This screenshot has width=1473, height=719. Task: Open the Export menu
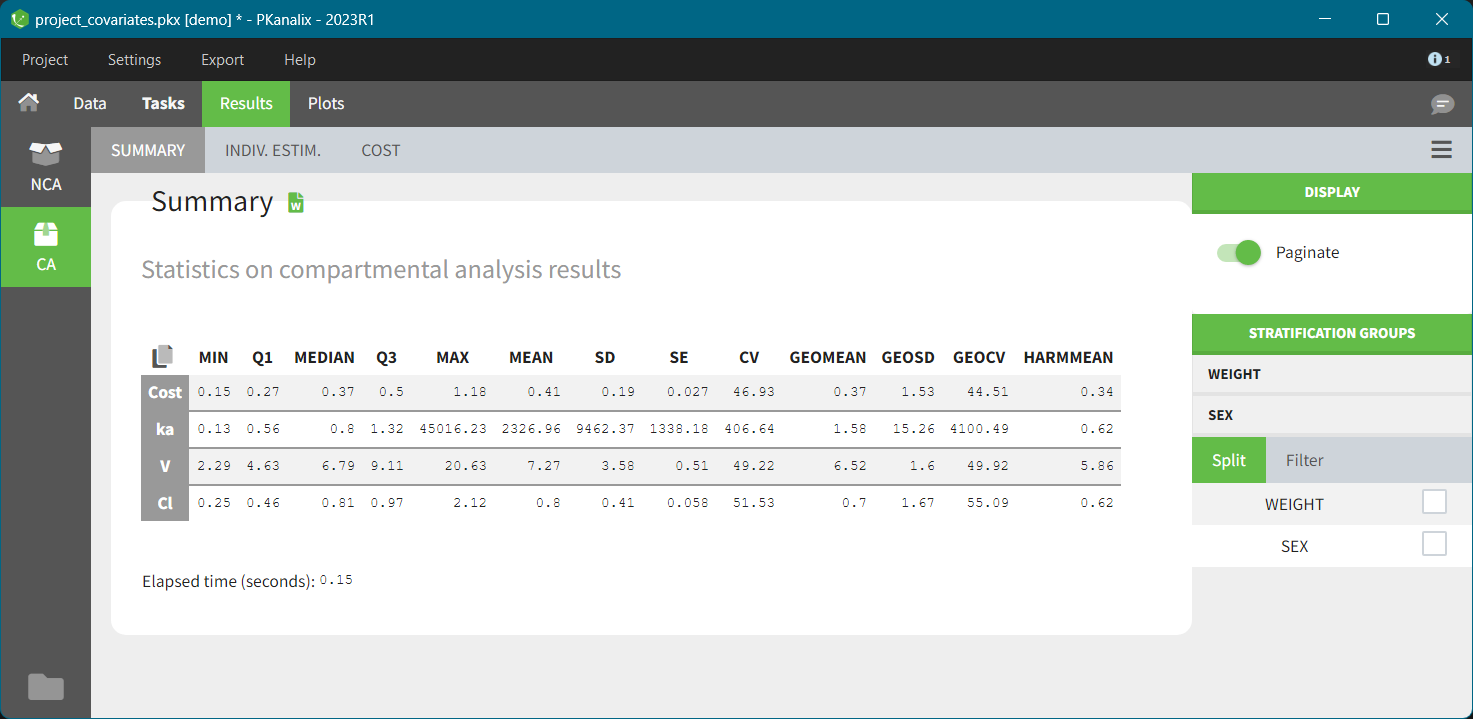tap(222, 60)
